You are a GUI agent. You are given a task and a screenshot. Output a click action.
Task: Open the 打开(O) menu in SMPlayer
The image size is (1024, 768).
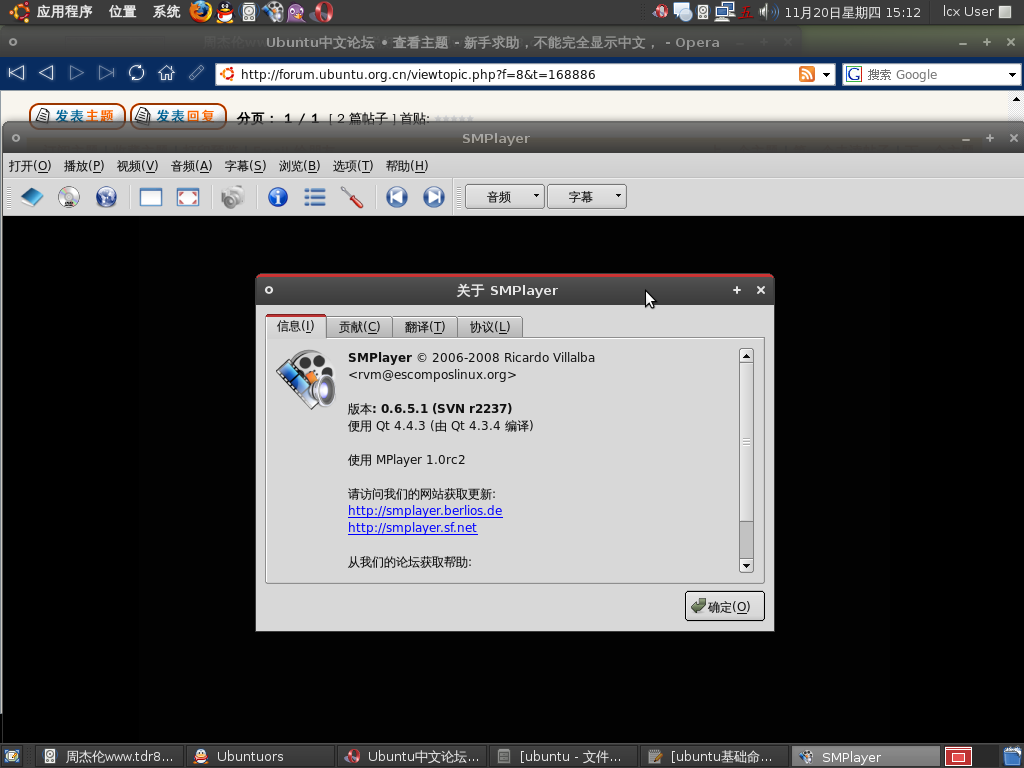pos(29,166)
